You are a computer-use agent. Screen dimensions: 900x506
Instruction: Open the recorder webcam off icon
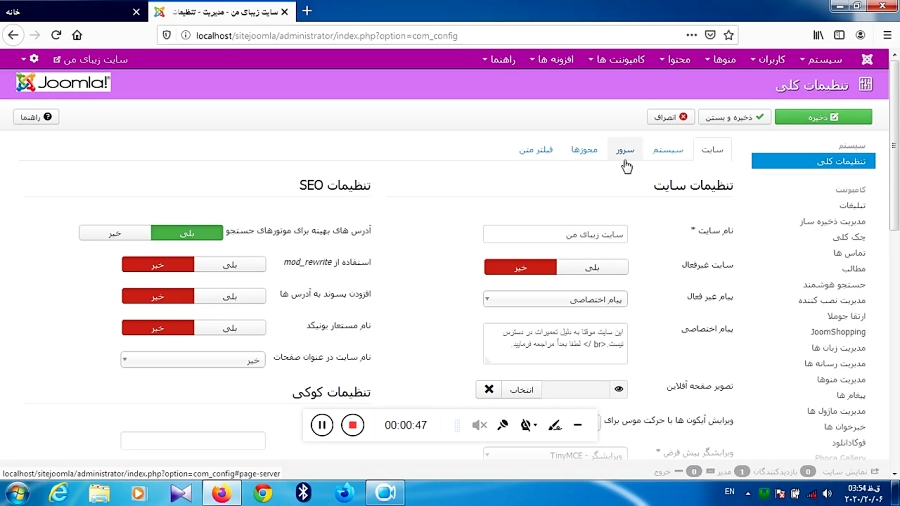[x=527, y=425]
